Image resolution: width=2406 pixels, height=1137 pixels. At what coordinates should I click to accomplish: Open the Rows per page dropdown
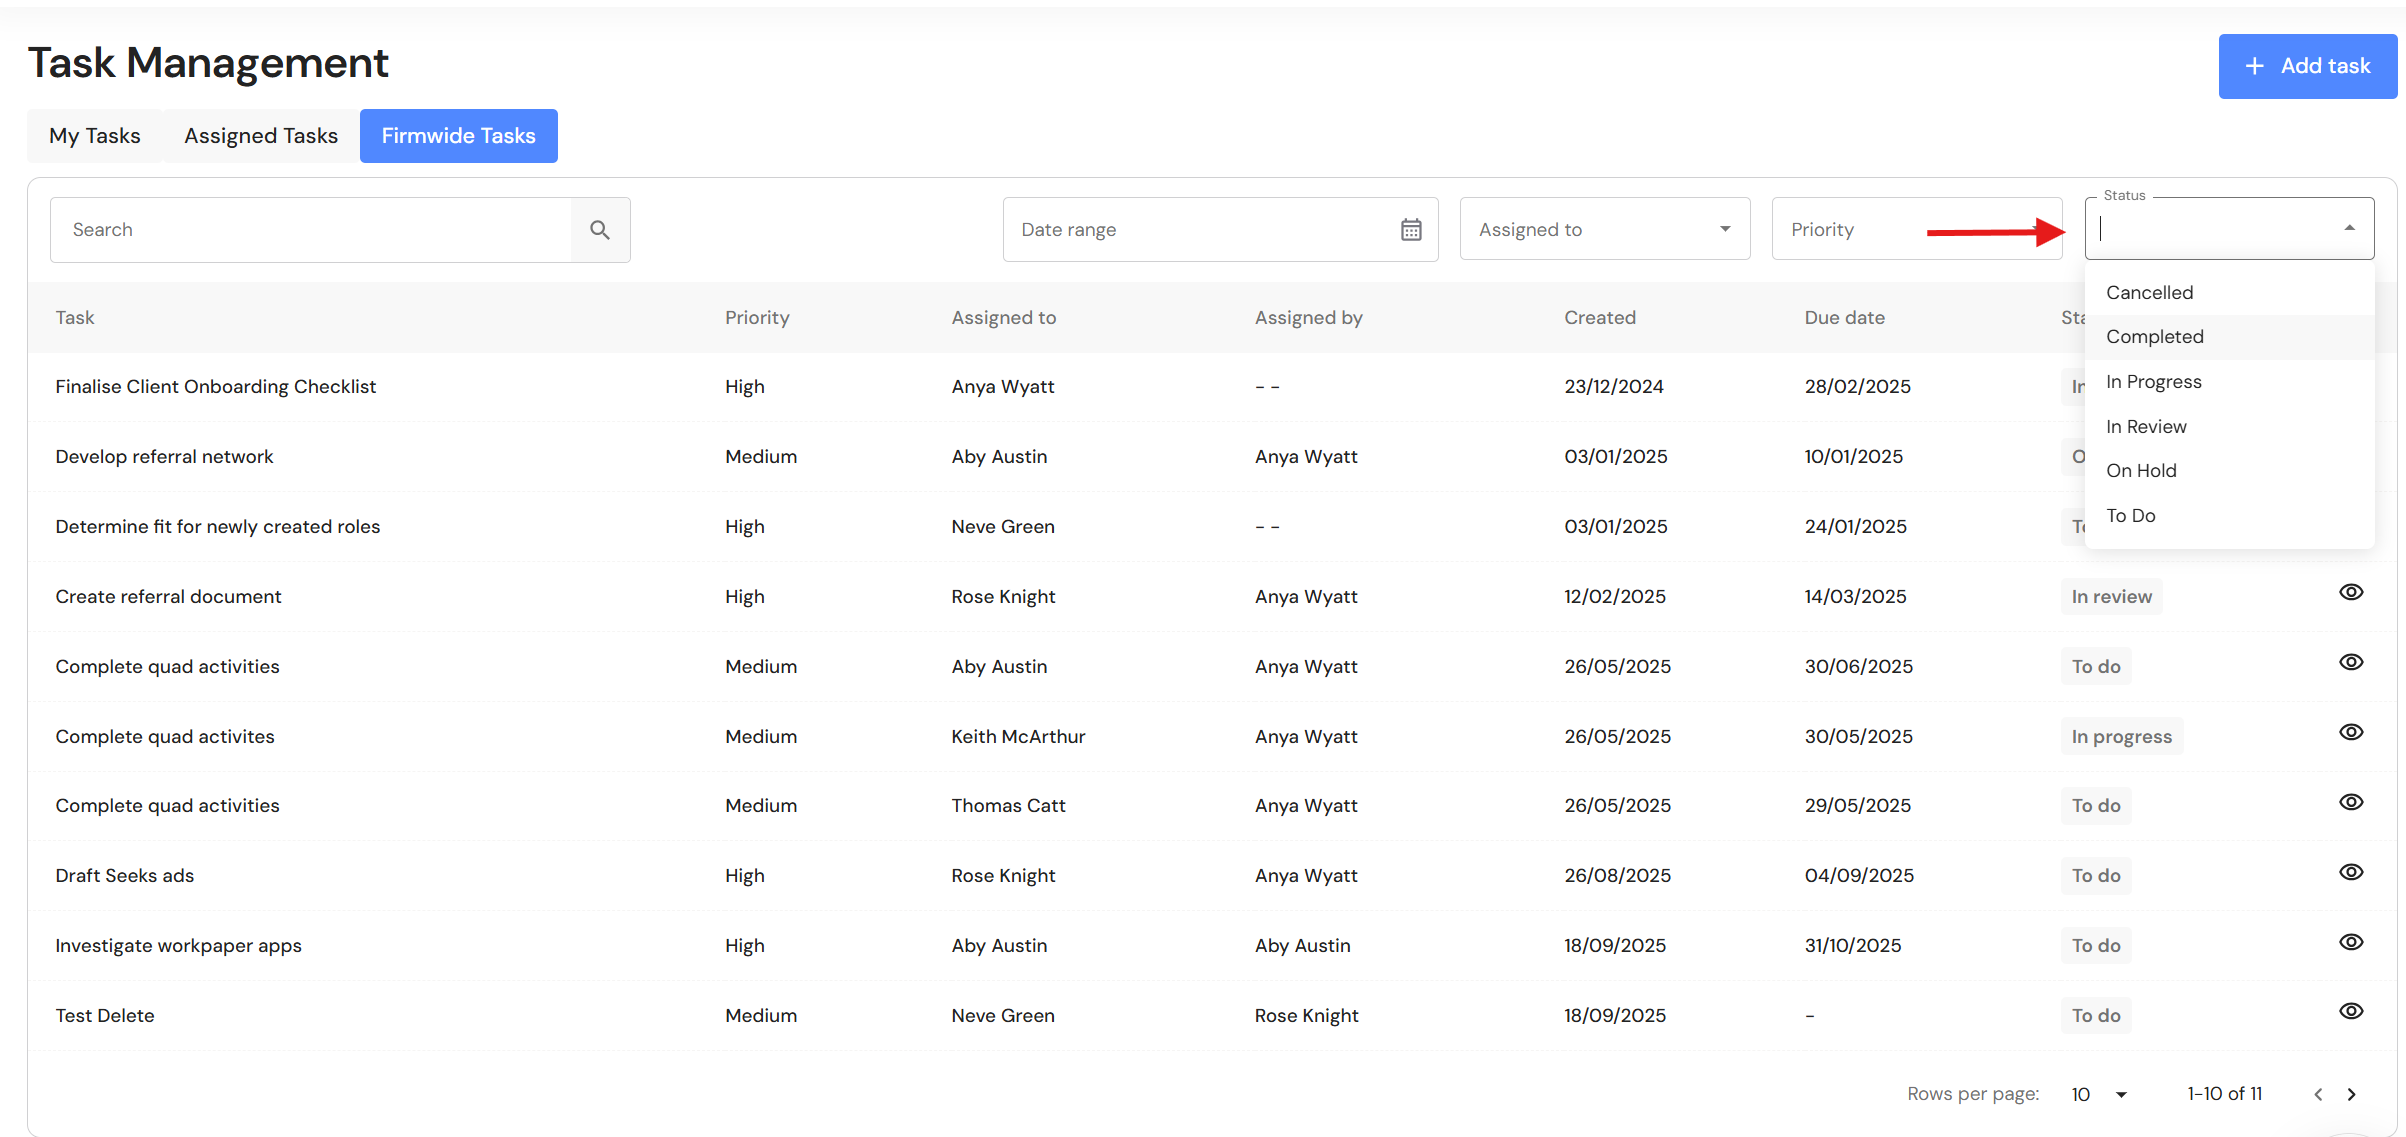pos(2120,1095)
